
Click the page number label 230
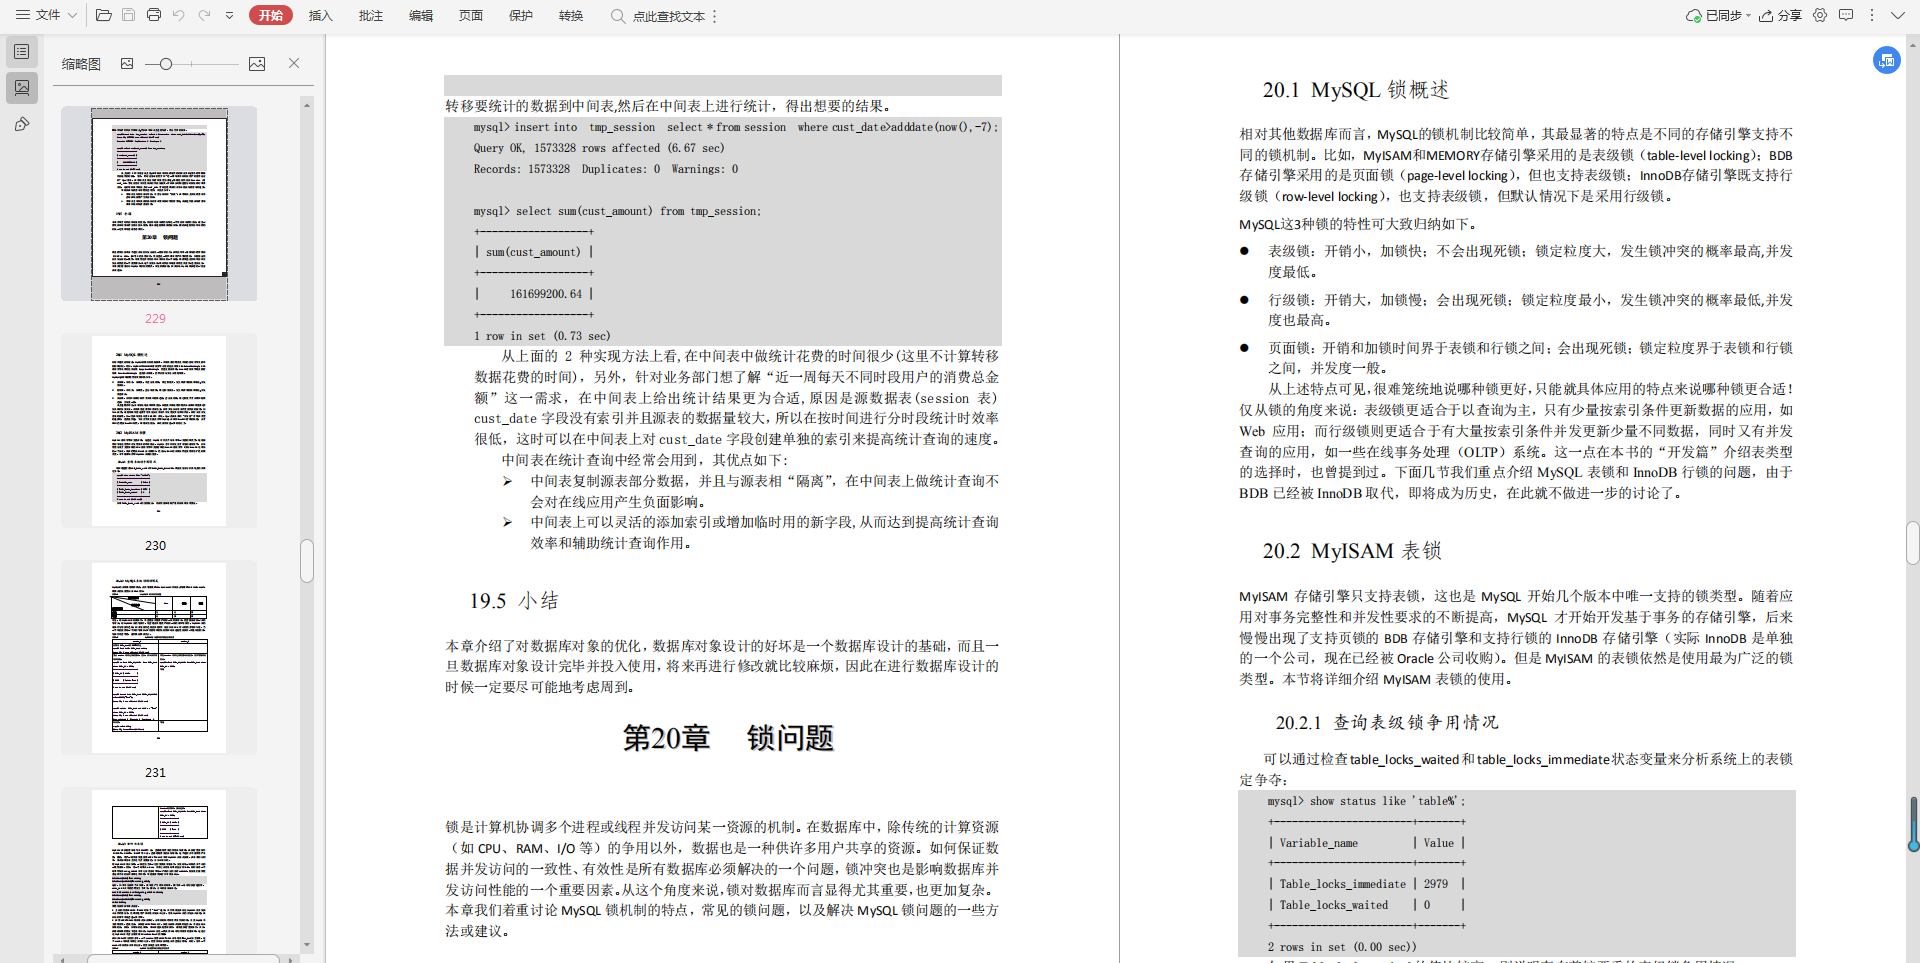[x=155, y=545]
